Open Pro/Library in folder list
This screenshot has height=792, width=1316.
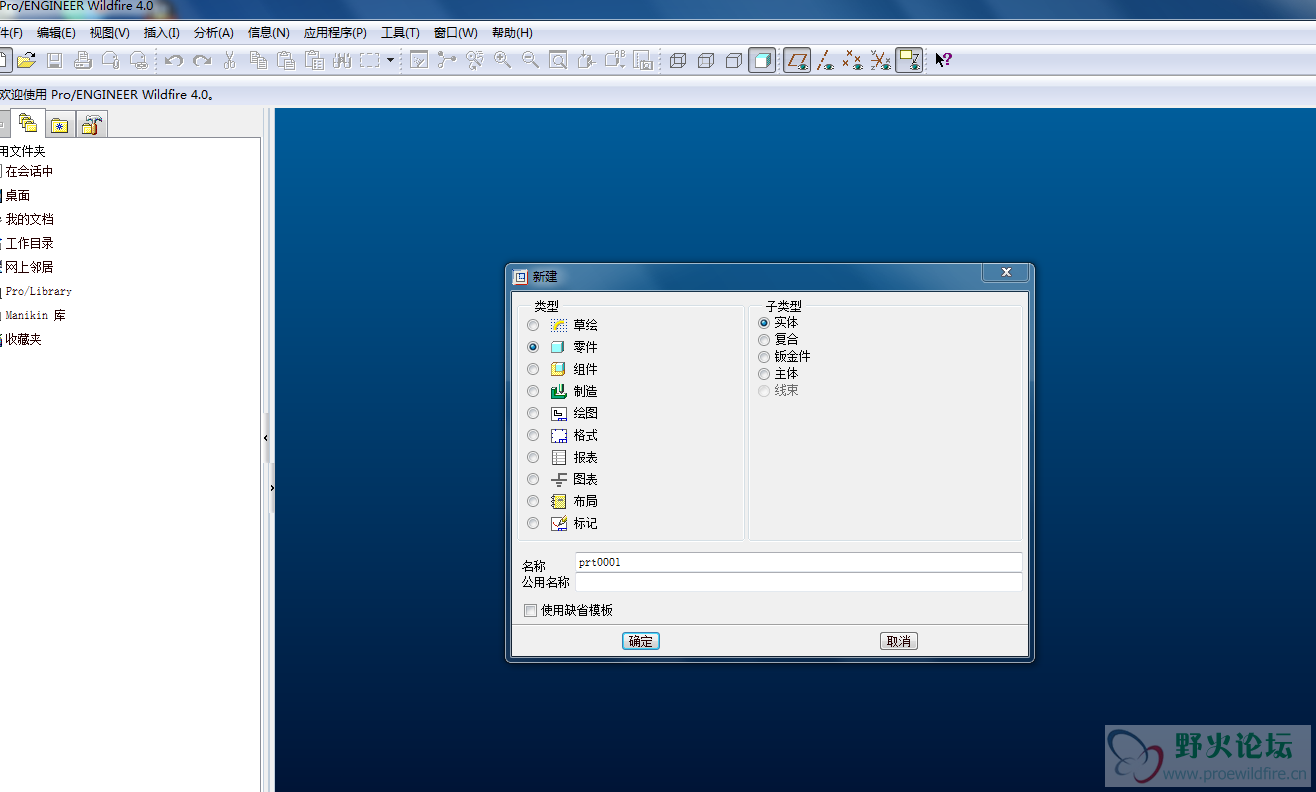pos(38,291)
